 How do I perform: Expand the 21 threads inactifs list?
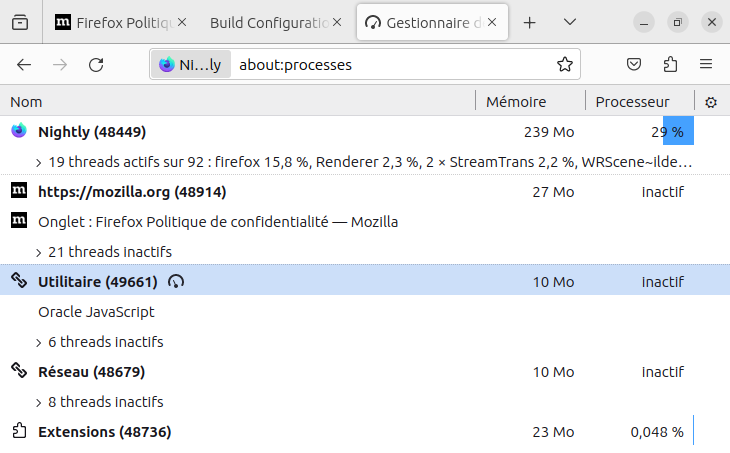click(x=39, y=252)
